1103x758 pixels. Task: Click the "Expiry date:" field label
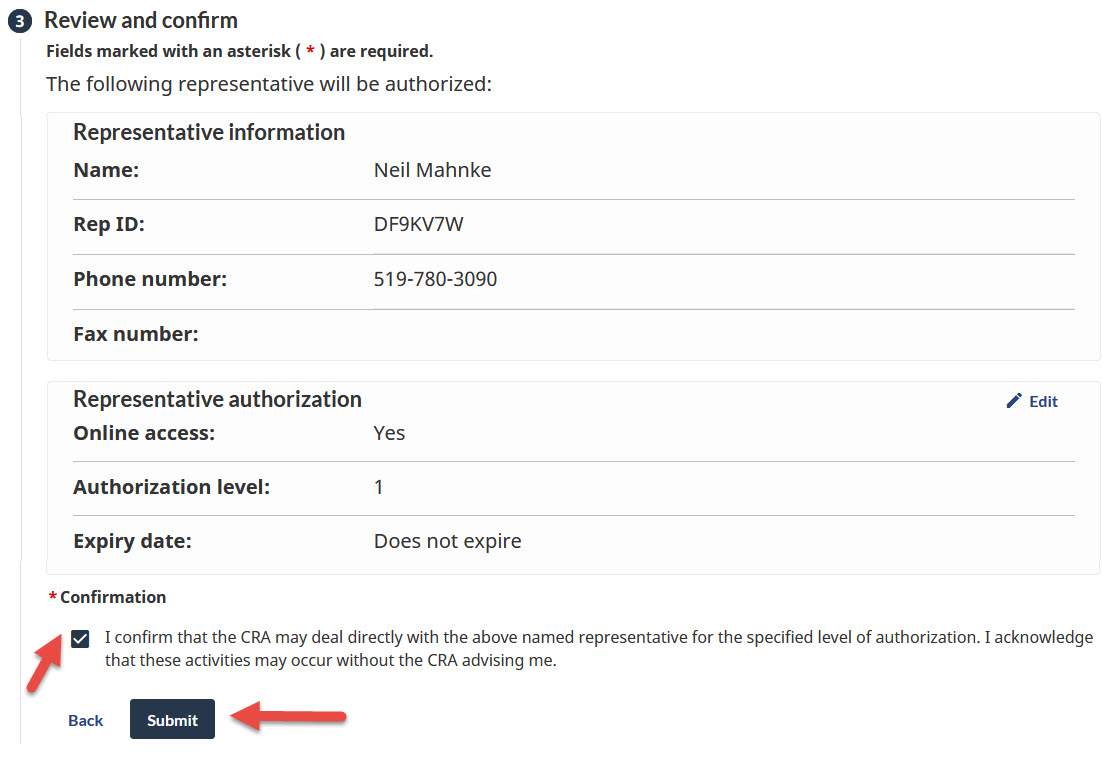(132, 541)
